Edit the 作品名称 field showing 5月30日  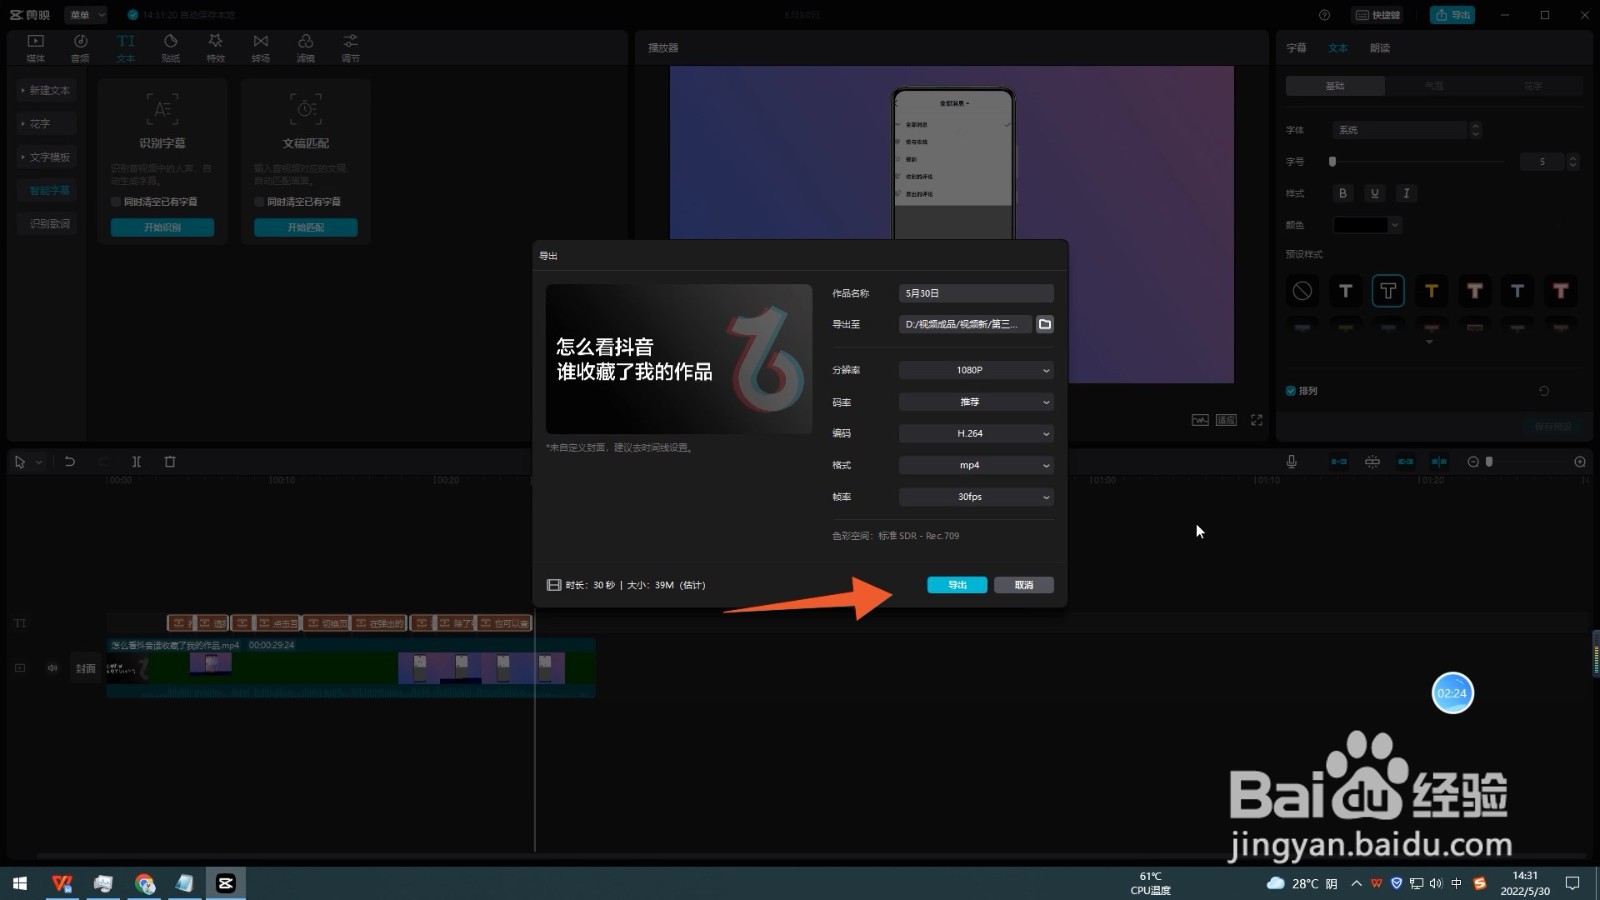[x=976, y=293]
